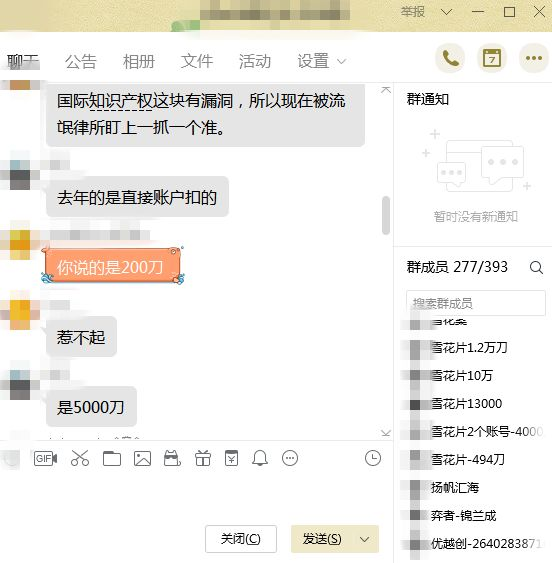This screenshot has width=552, height=563.
Task: Insert a picture with image icon
Action: 142,459
